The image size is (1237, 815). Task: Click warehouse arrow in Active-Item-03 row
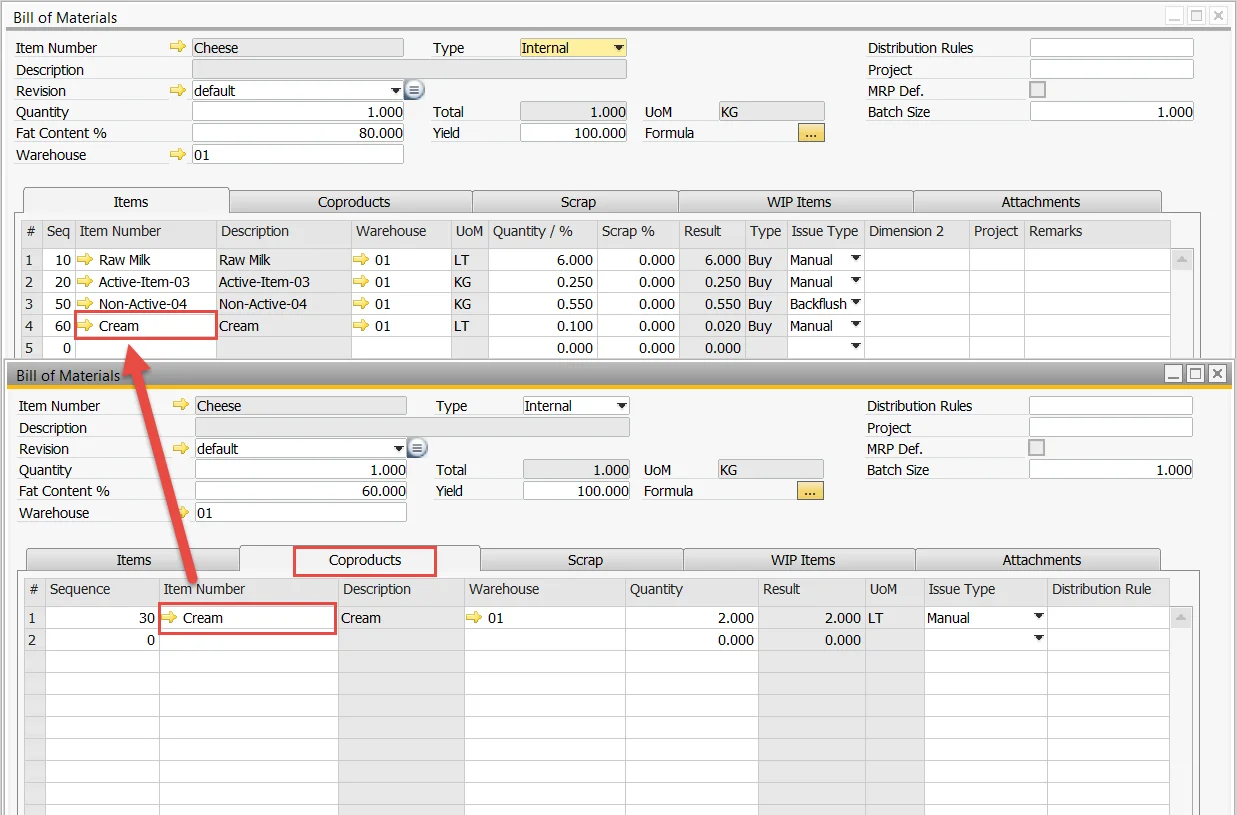362,282
